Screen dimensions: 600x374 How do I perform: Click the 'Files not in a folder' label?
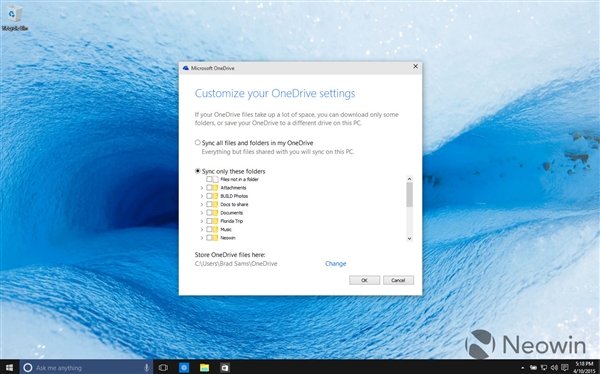[240, 179]
